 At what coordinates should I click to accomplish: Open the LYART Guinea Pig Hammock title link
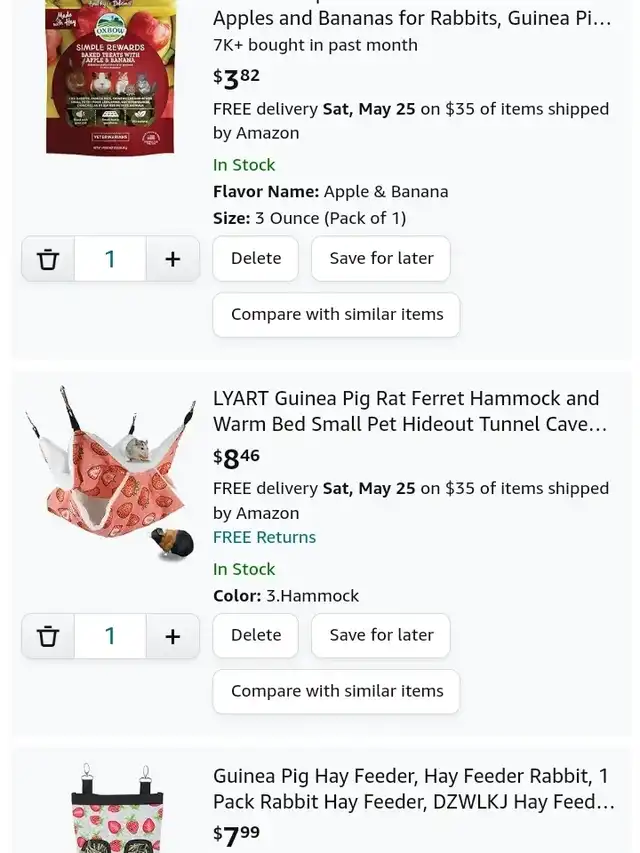point(410,411)
